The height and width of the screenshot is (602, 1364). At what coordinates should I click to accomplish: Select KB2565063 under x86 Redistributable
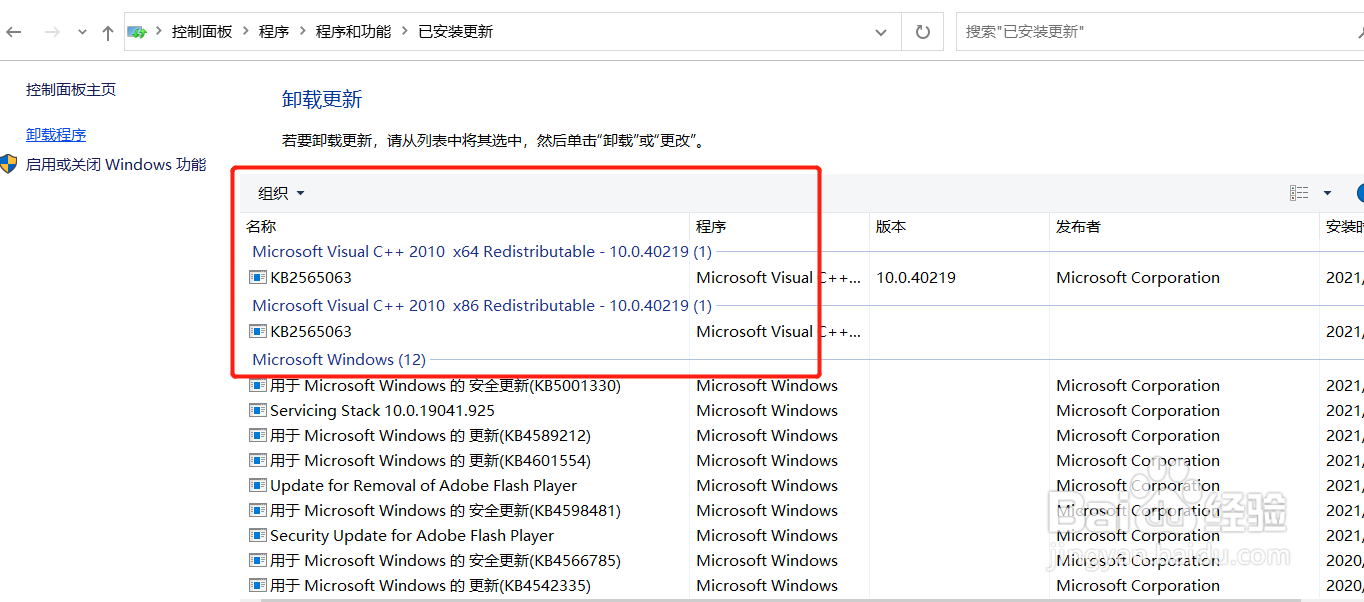[x=311, y=331]
